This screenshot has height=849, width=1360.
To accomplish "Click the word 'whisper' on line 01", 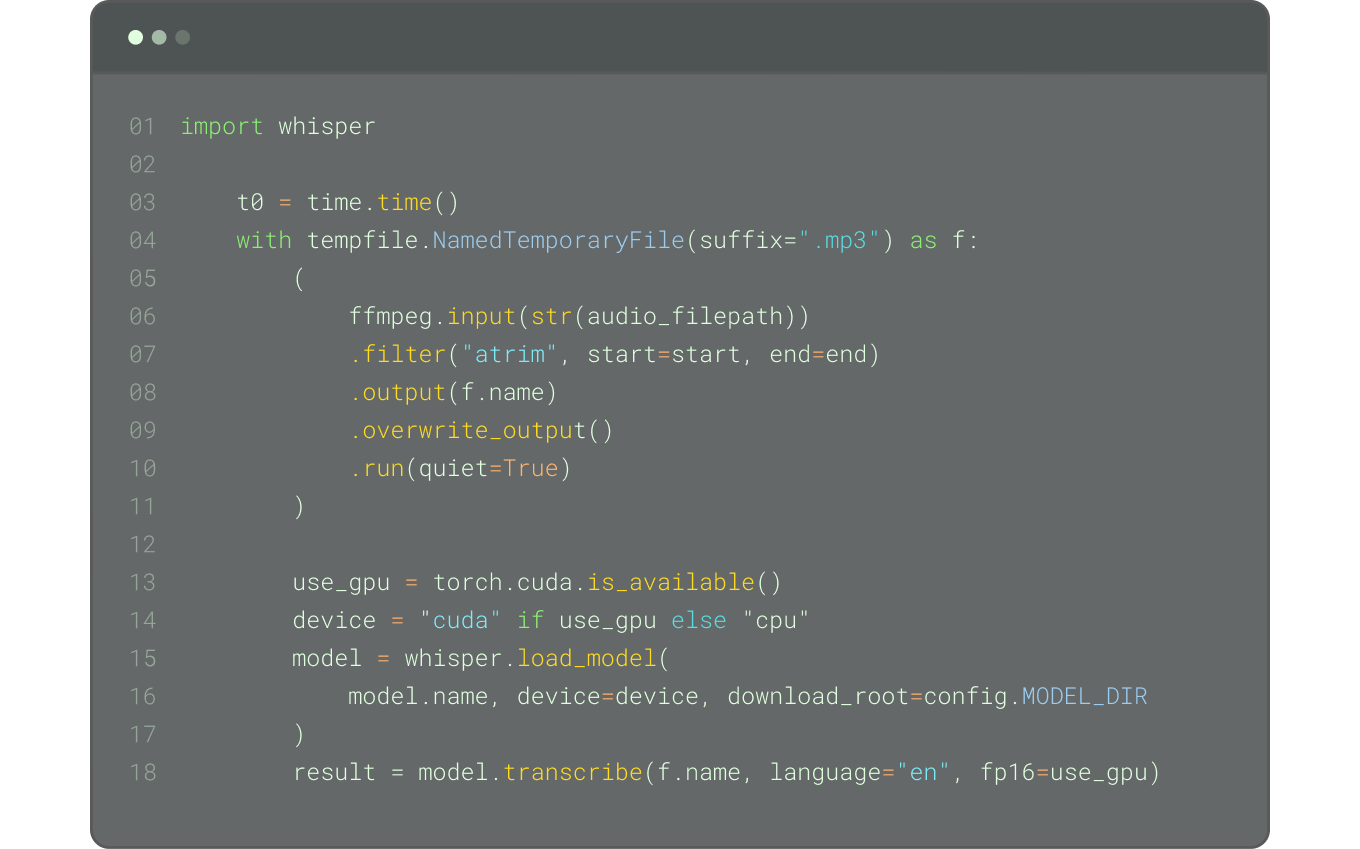I will [327, 127].
